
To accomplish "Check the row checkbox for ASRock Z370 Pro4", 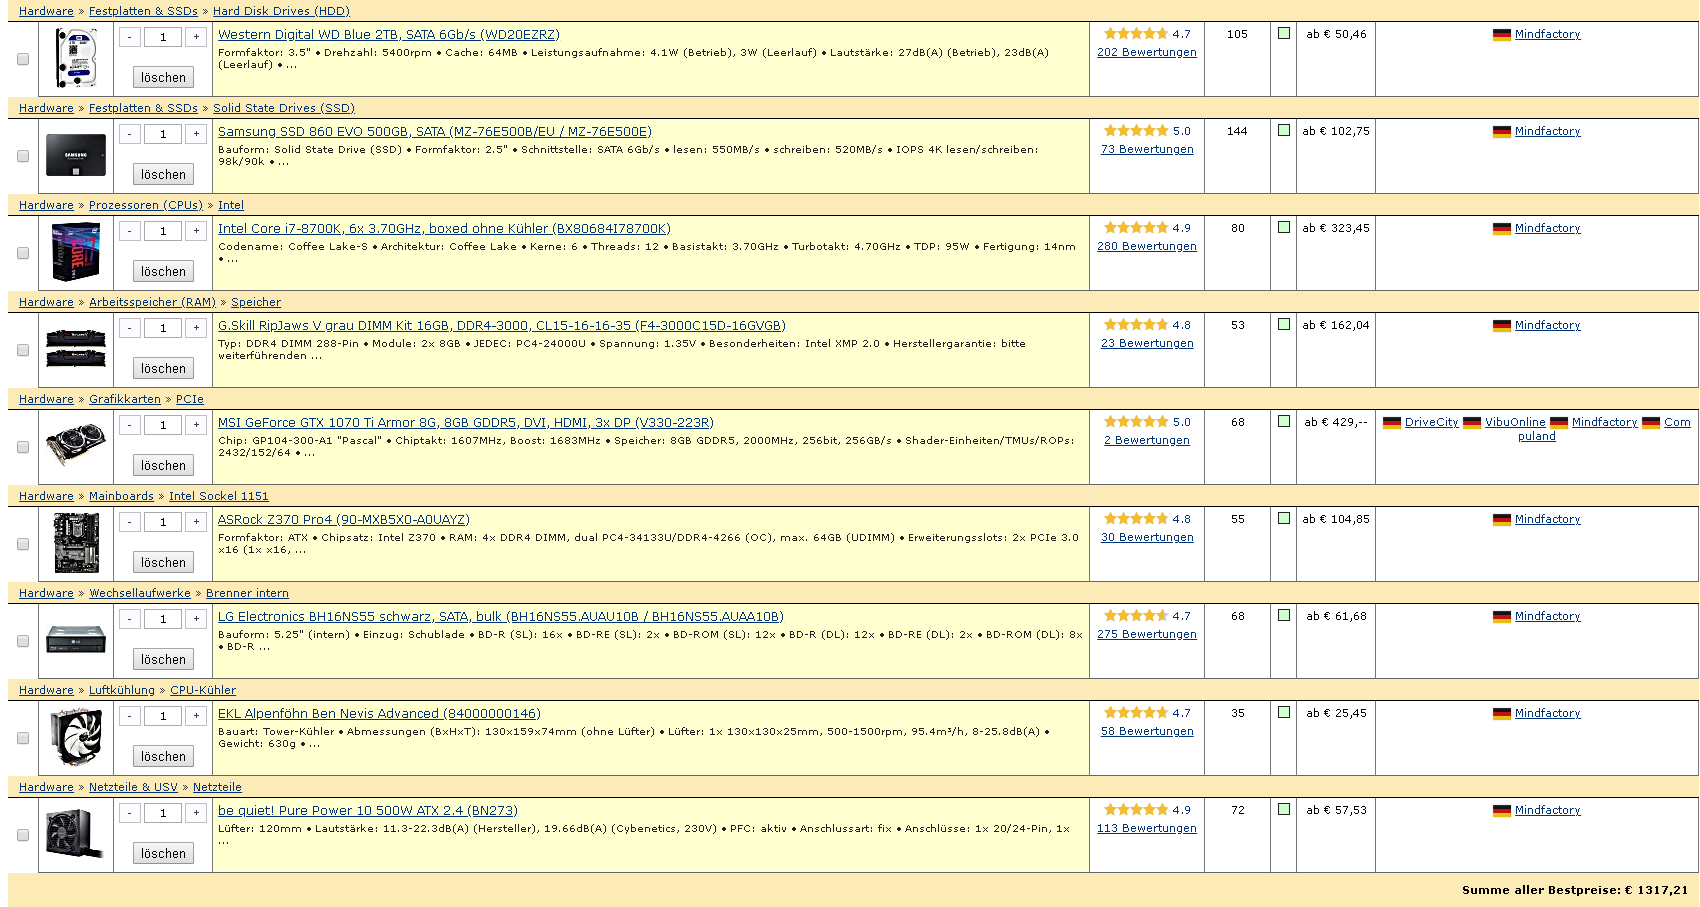I will pos(23,544).
